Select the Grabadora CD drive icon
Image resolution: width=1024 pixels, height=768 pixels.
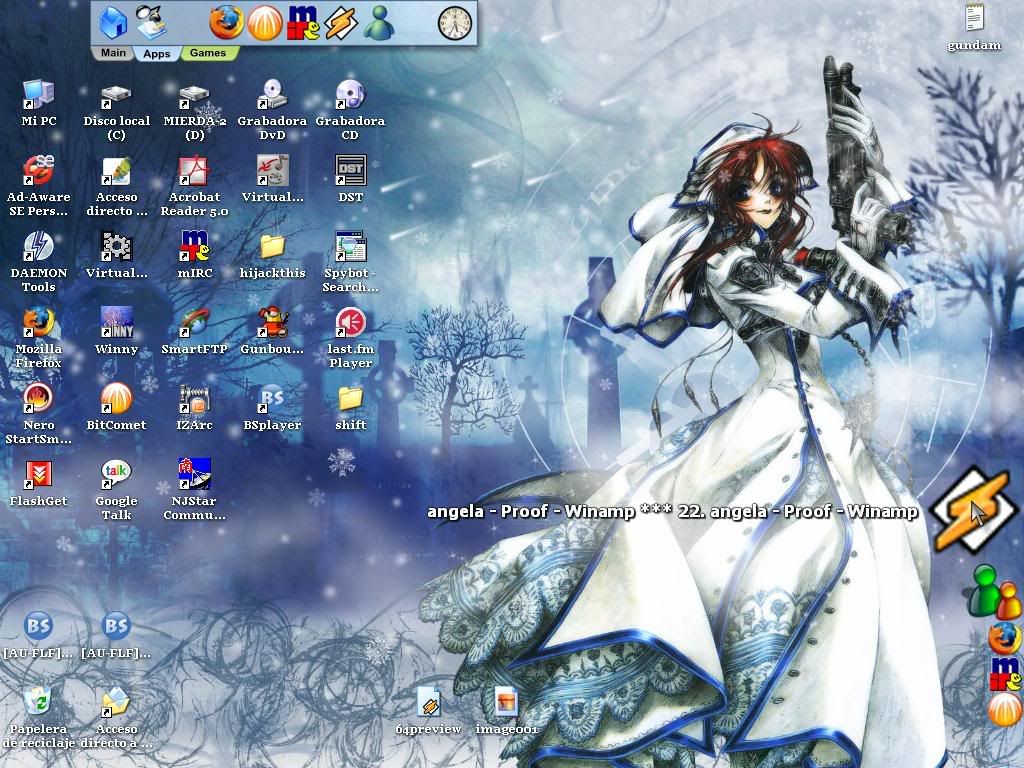click(350, 110)
